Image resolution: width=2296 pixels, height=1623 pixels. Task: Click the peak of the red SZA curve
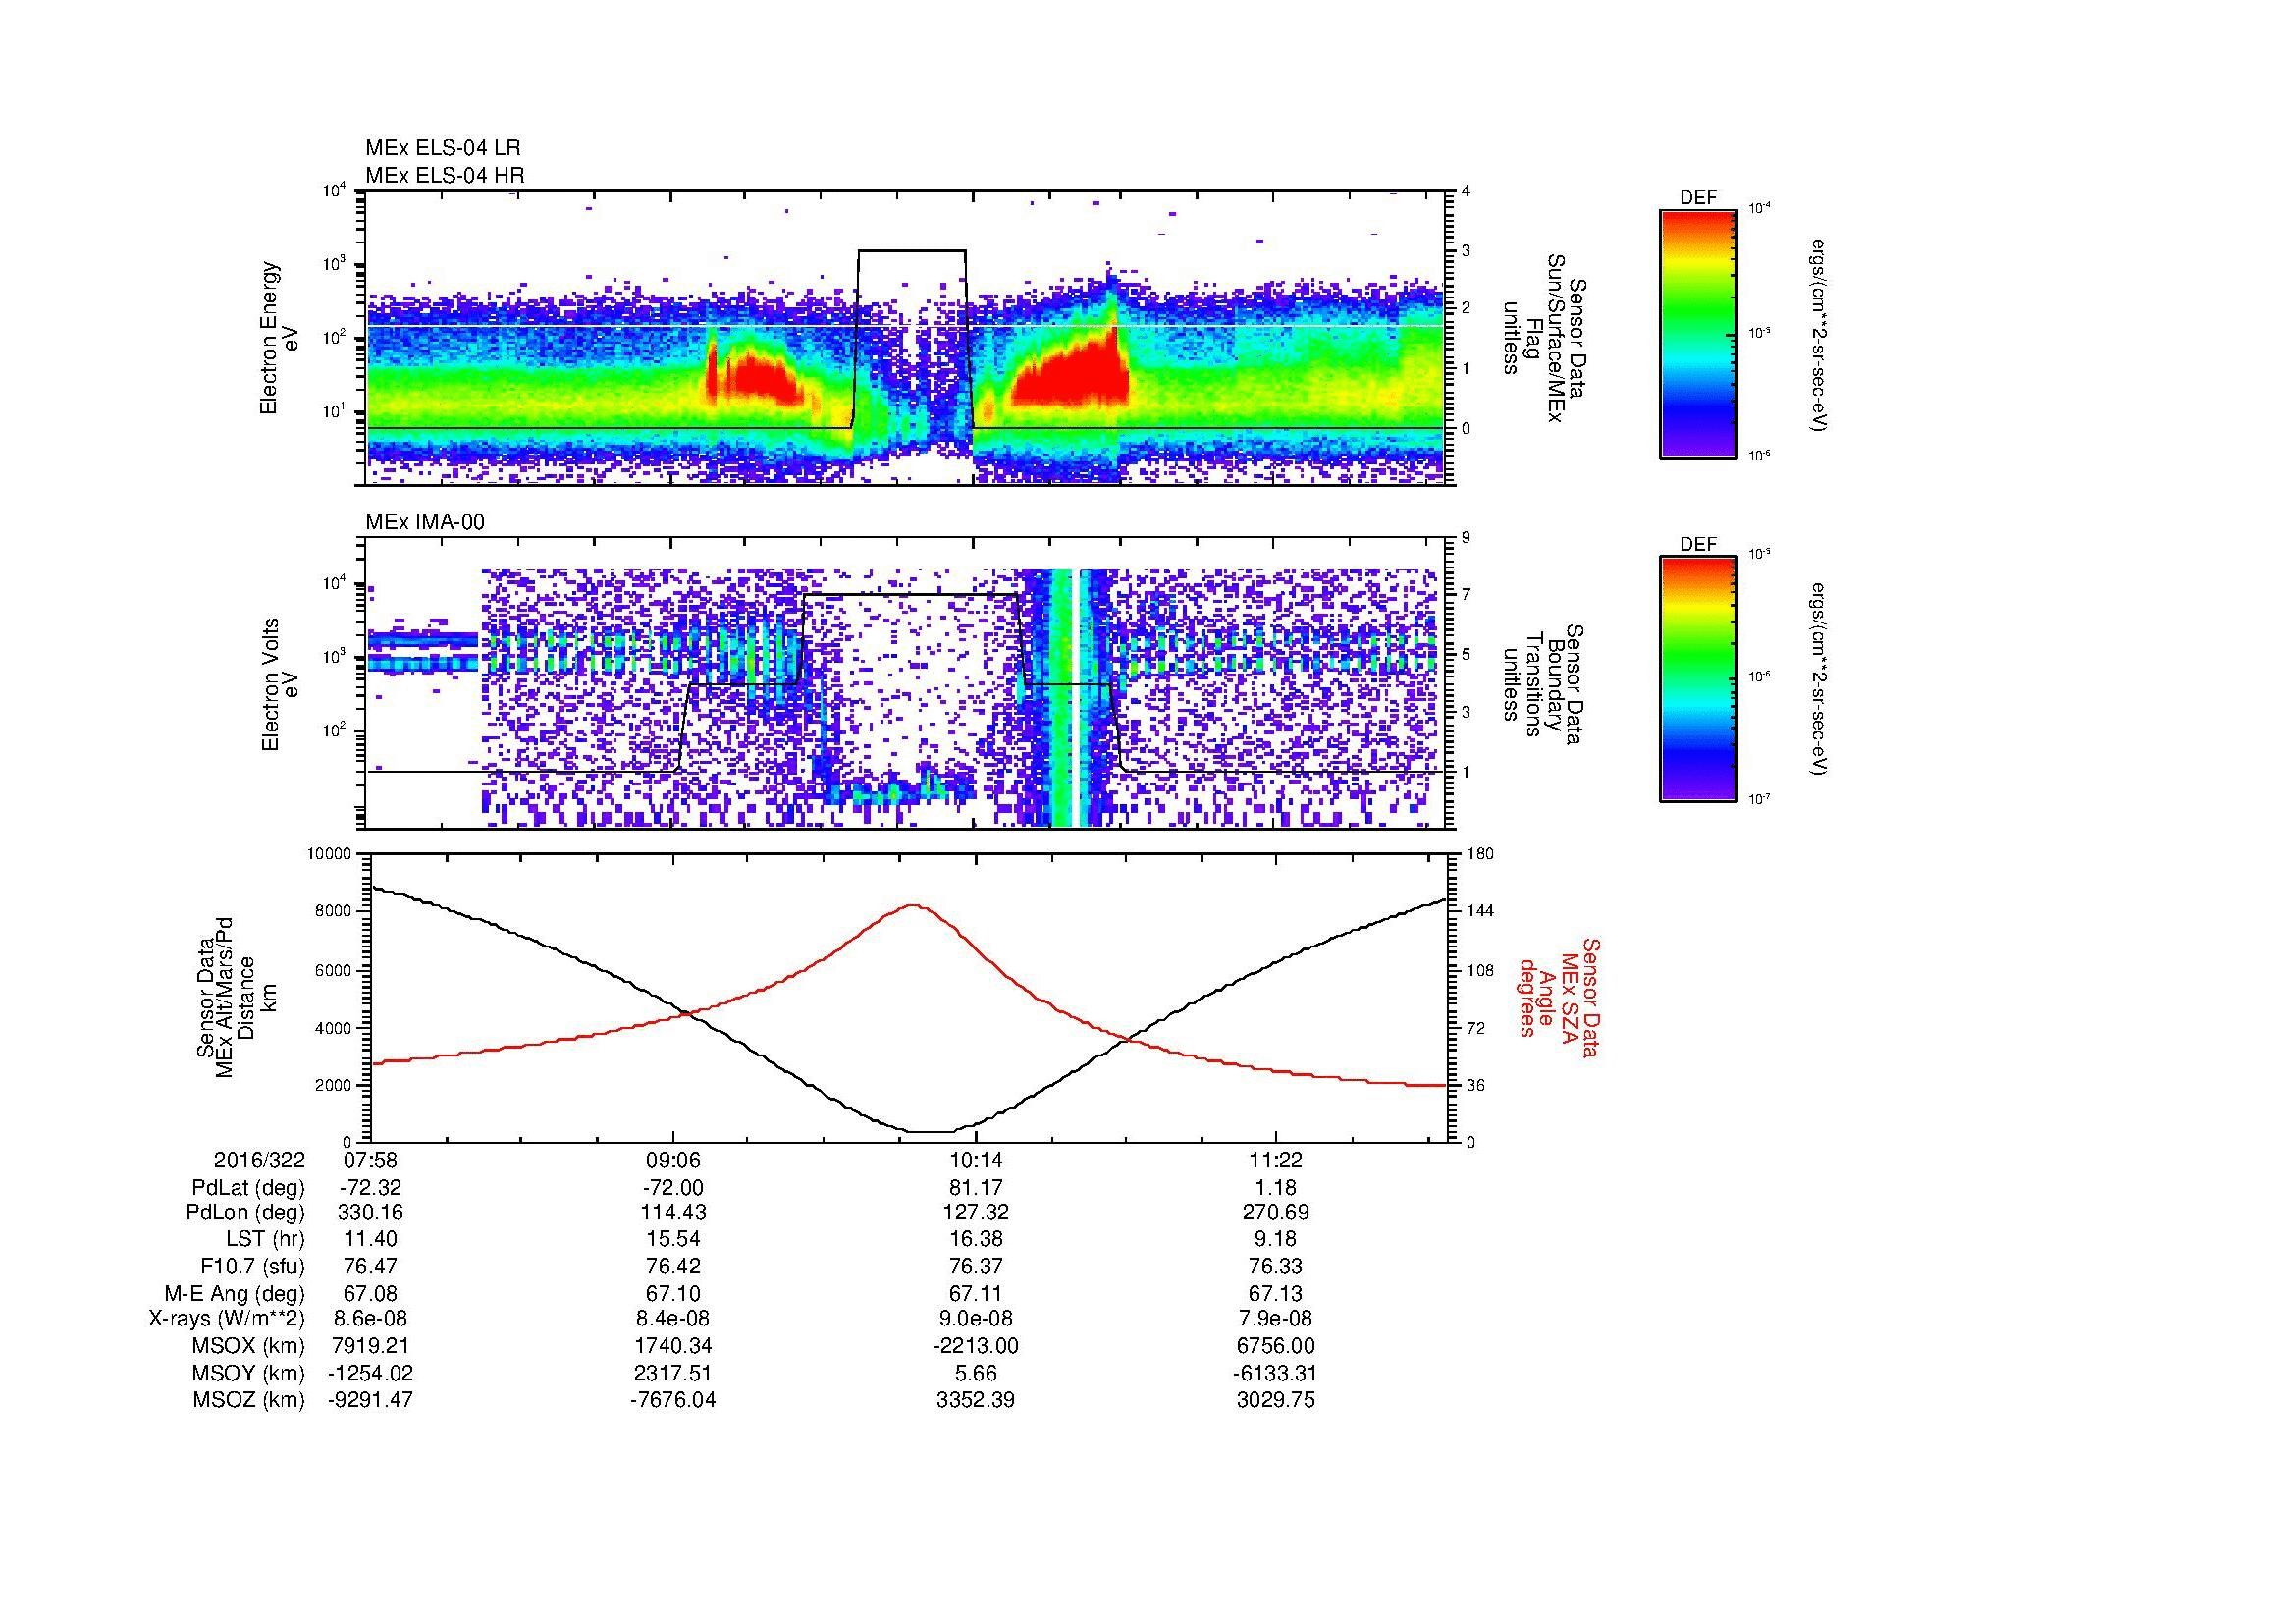point(914,905)
